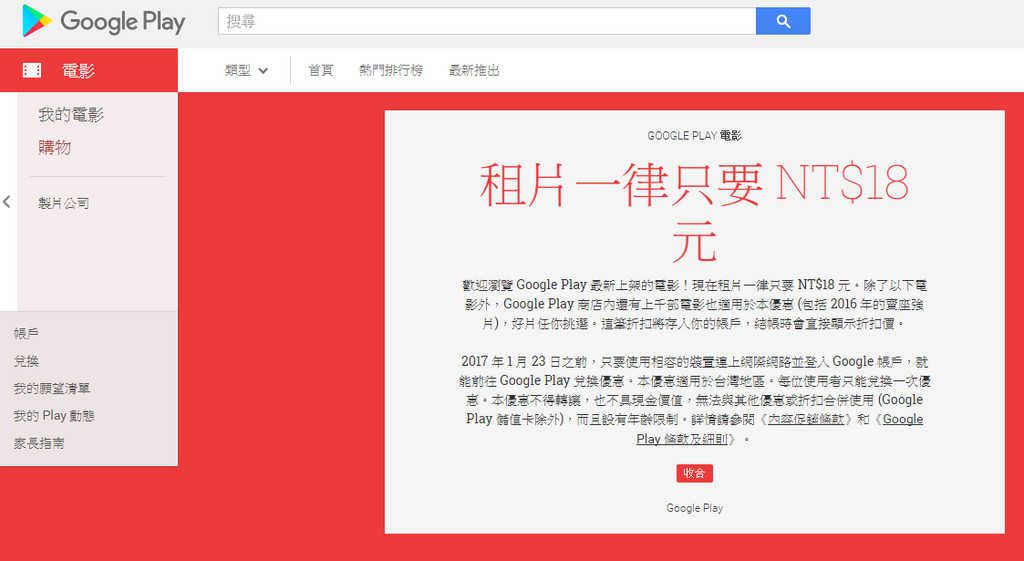The image size is (1024, 561).
Task: Open 我的願望清單 wishlist
Action: click(52, 388)
